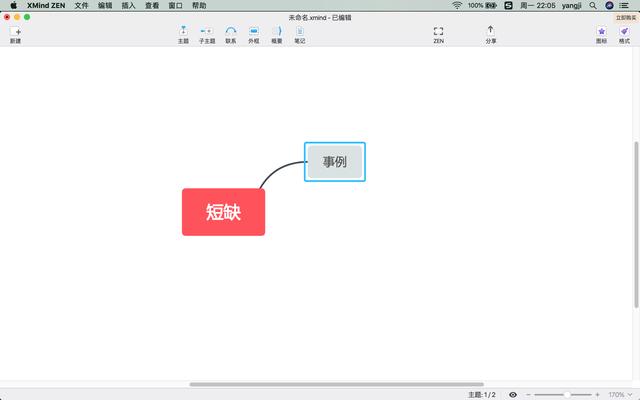Open the 文件 menu

81,5
